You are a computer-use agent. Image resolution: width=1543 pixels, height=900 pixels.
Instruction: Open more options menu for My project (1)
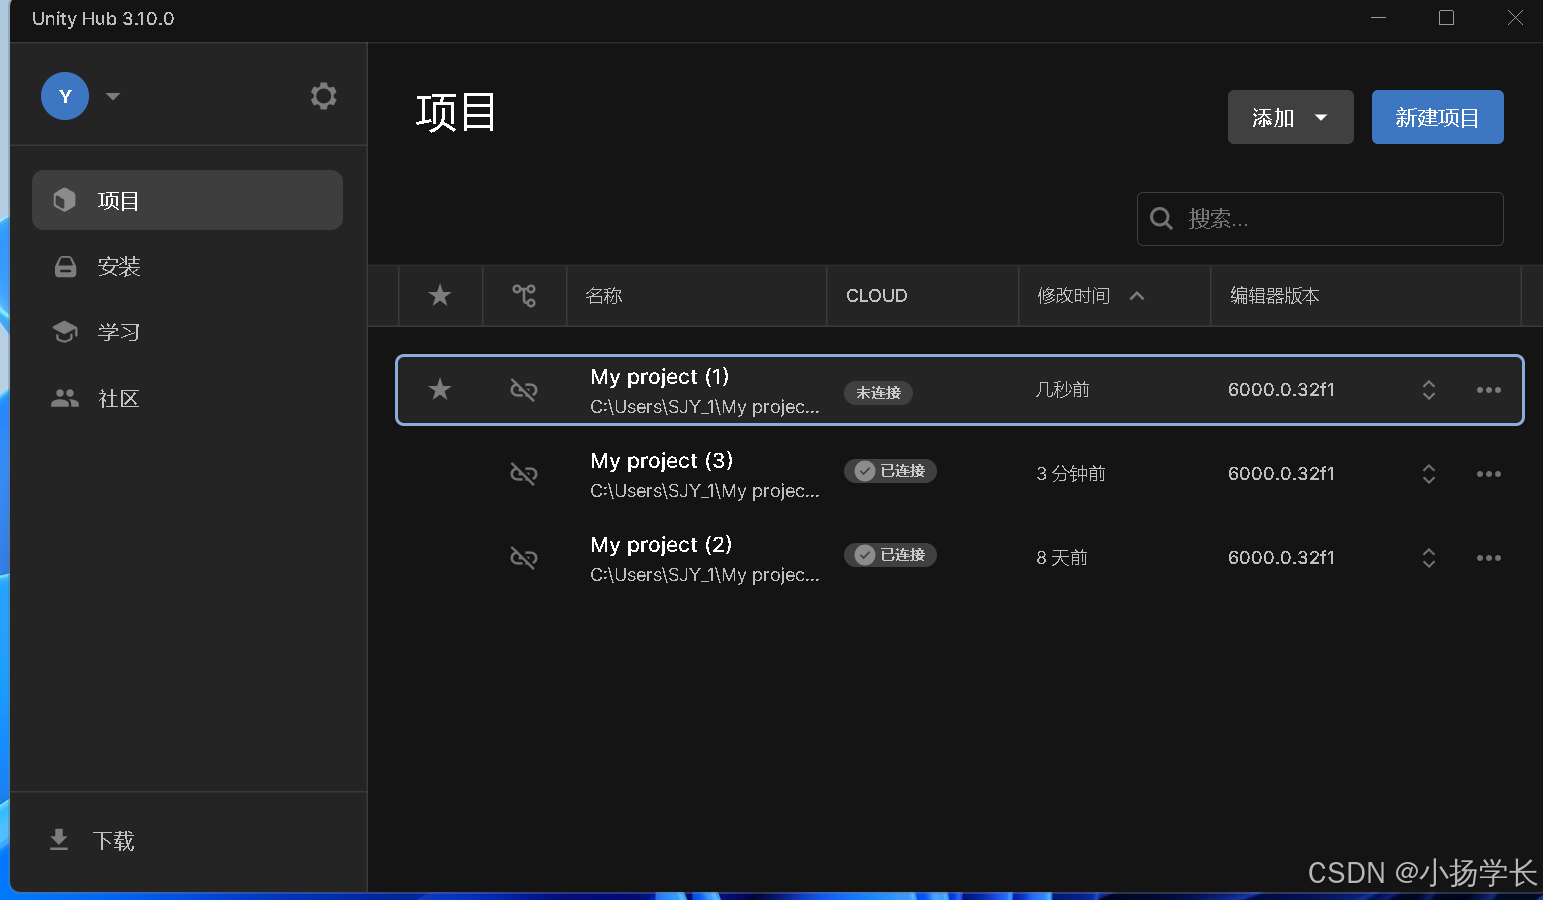click(1489, 390)
